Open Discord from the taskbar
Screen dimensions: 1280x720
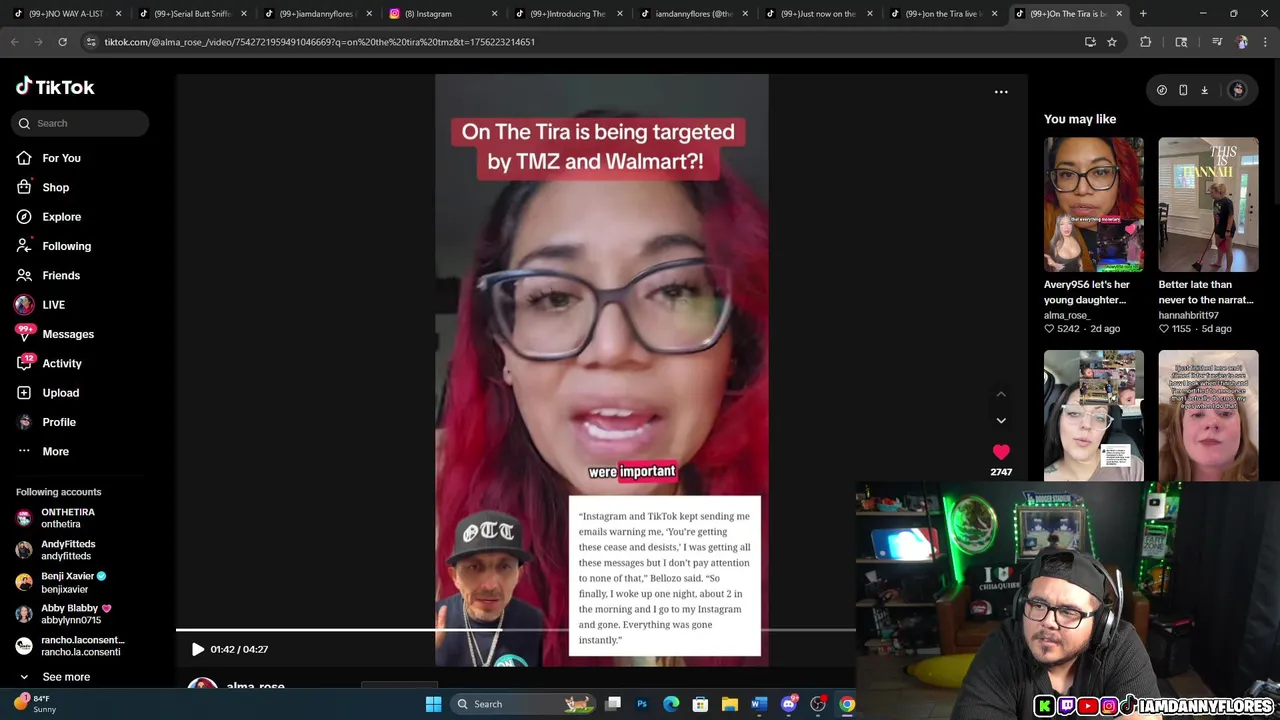pyautogui.click(x=789, y=704)
